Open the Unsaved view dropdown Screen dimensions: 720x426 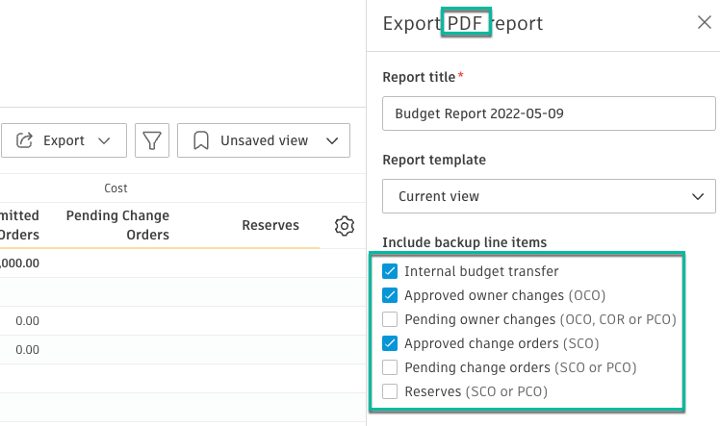coord(264,140)
